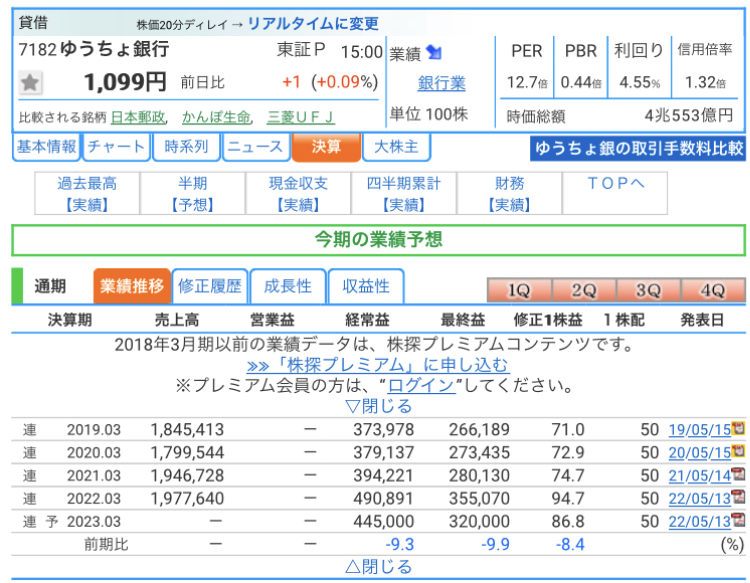Open the 三菱UFJ comparison link

point(301,117)
